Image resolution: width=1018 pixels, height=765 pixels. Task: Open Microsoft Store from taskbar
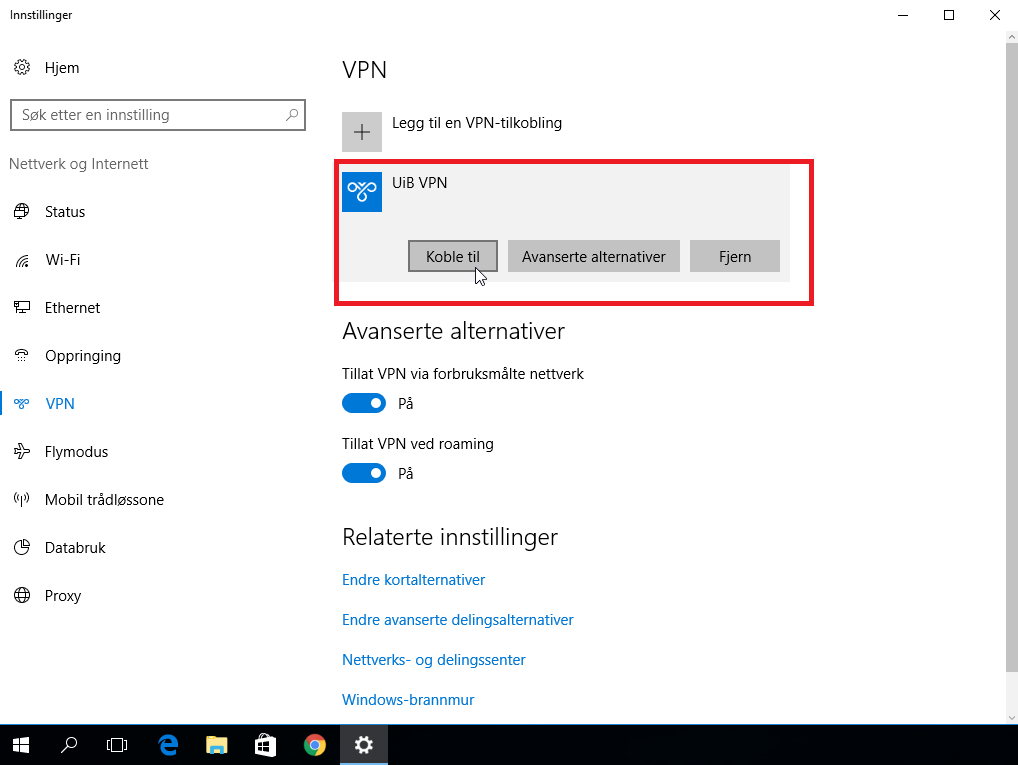pyautogui.click(x=266, y=744)
